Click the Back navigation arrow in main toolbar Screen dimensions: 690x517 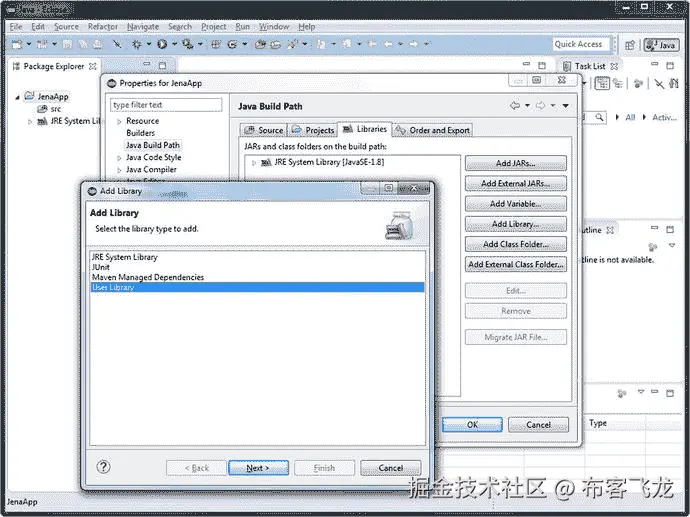coord(388,44)
